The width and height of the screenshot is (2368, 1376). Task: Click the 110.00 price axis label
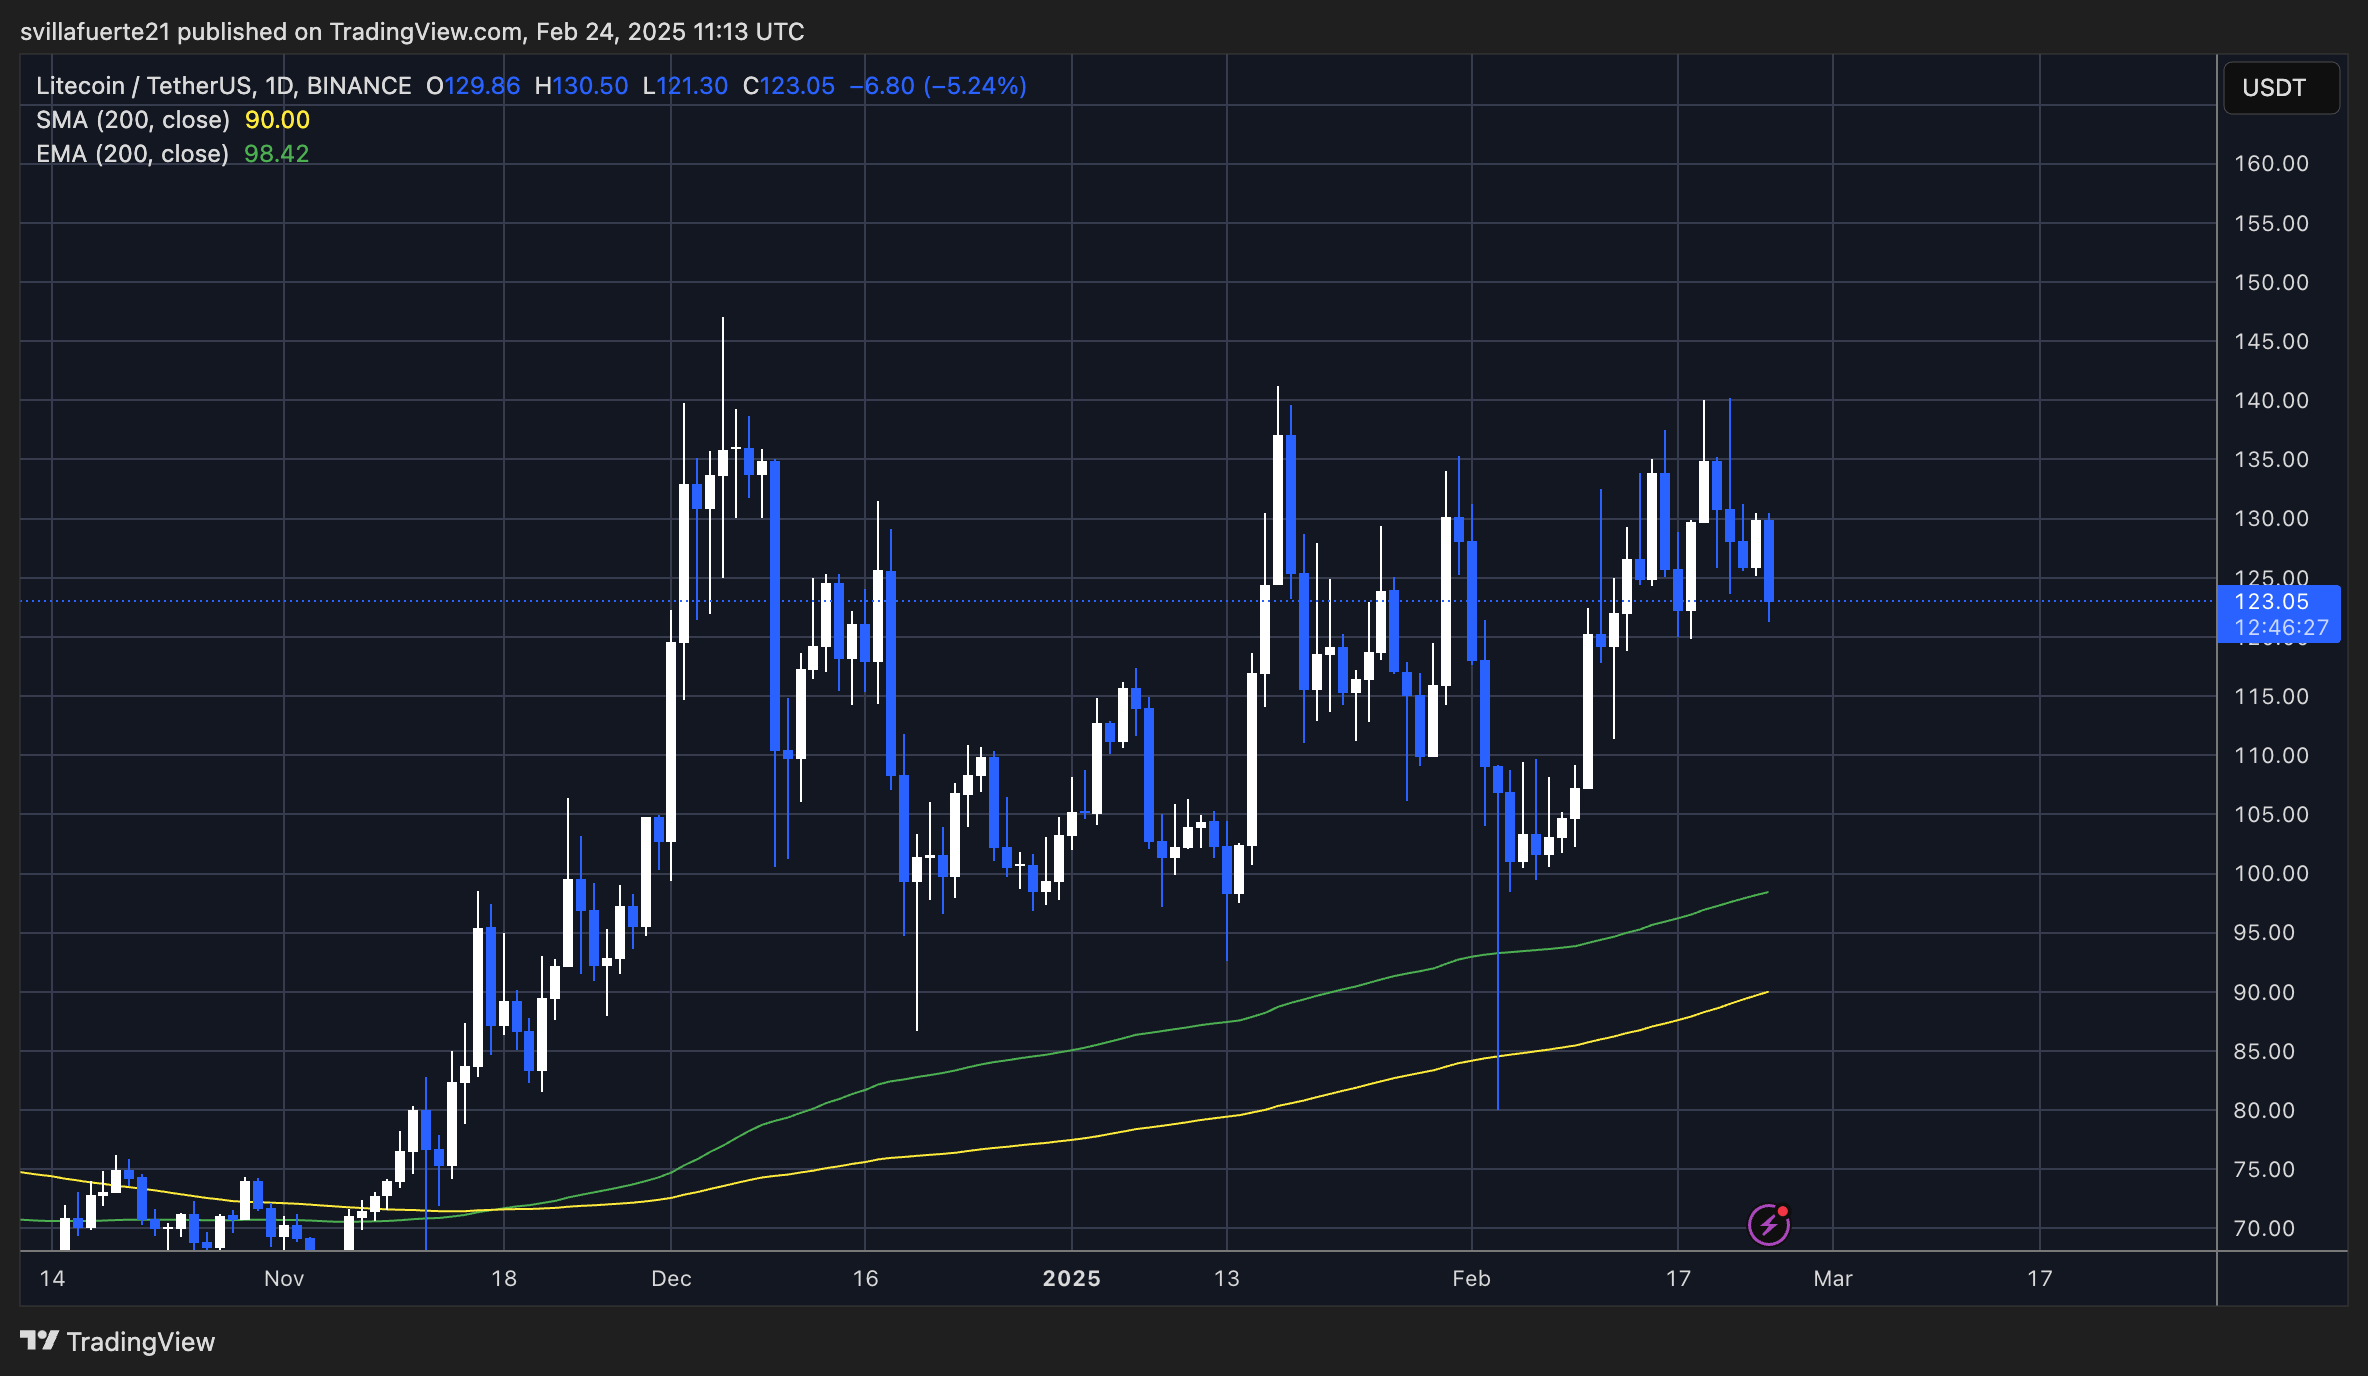coord(2271,755)
